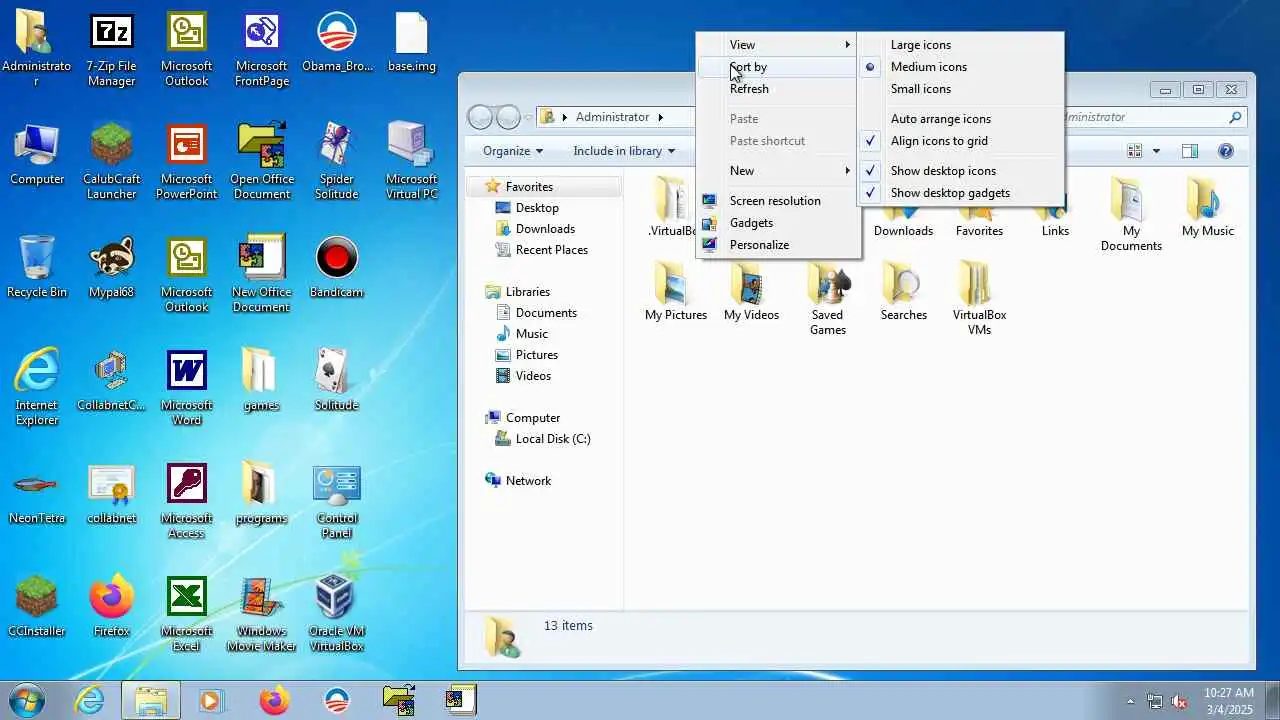Select the Spider Solitaire desktop icon
The height and width of the screenshot is (720, 1280).
pos(336,162)
